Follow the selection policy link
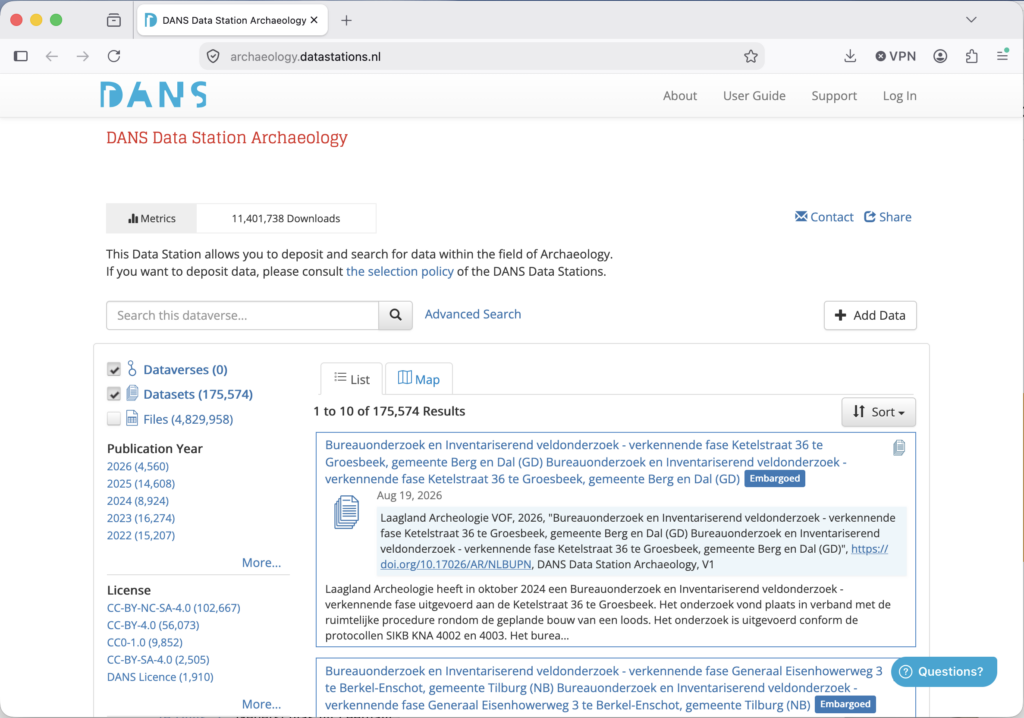This screenshot has height=718, width=1024. [400, 271]
